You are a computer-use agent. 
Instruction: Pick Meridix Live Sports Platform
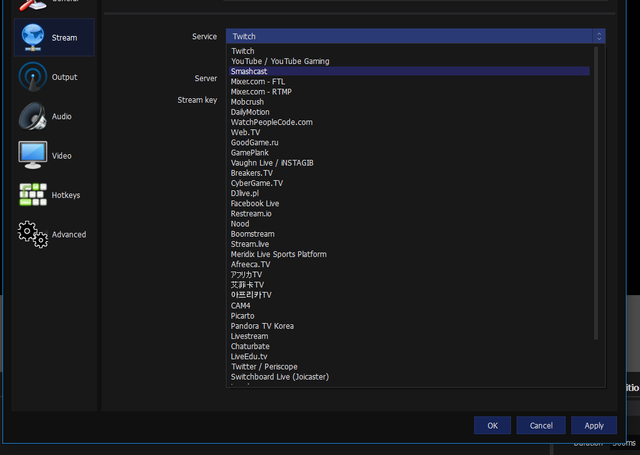(x=410, y=254)
